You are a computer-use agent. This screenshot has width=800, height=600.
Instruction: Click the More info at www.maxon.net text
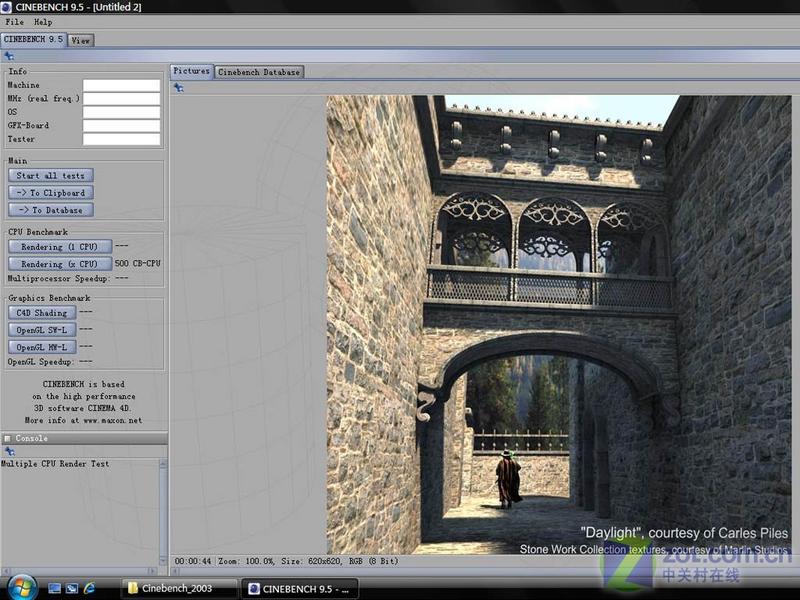click(x=83, y=421)
